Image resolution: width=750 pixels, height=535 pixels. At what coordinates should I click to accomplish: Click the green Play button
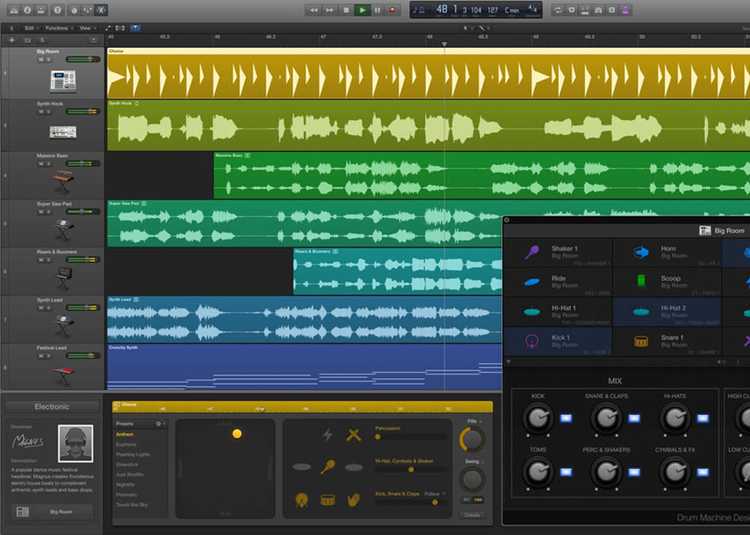point(362,10)
